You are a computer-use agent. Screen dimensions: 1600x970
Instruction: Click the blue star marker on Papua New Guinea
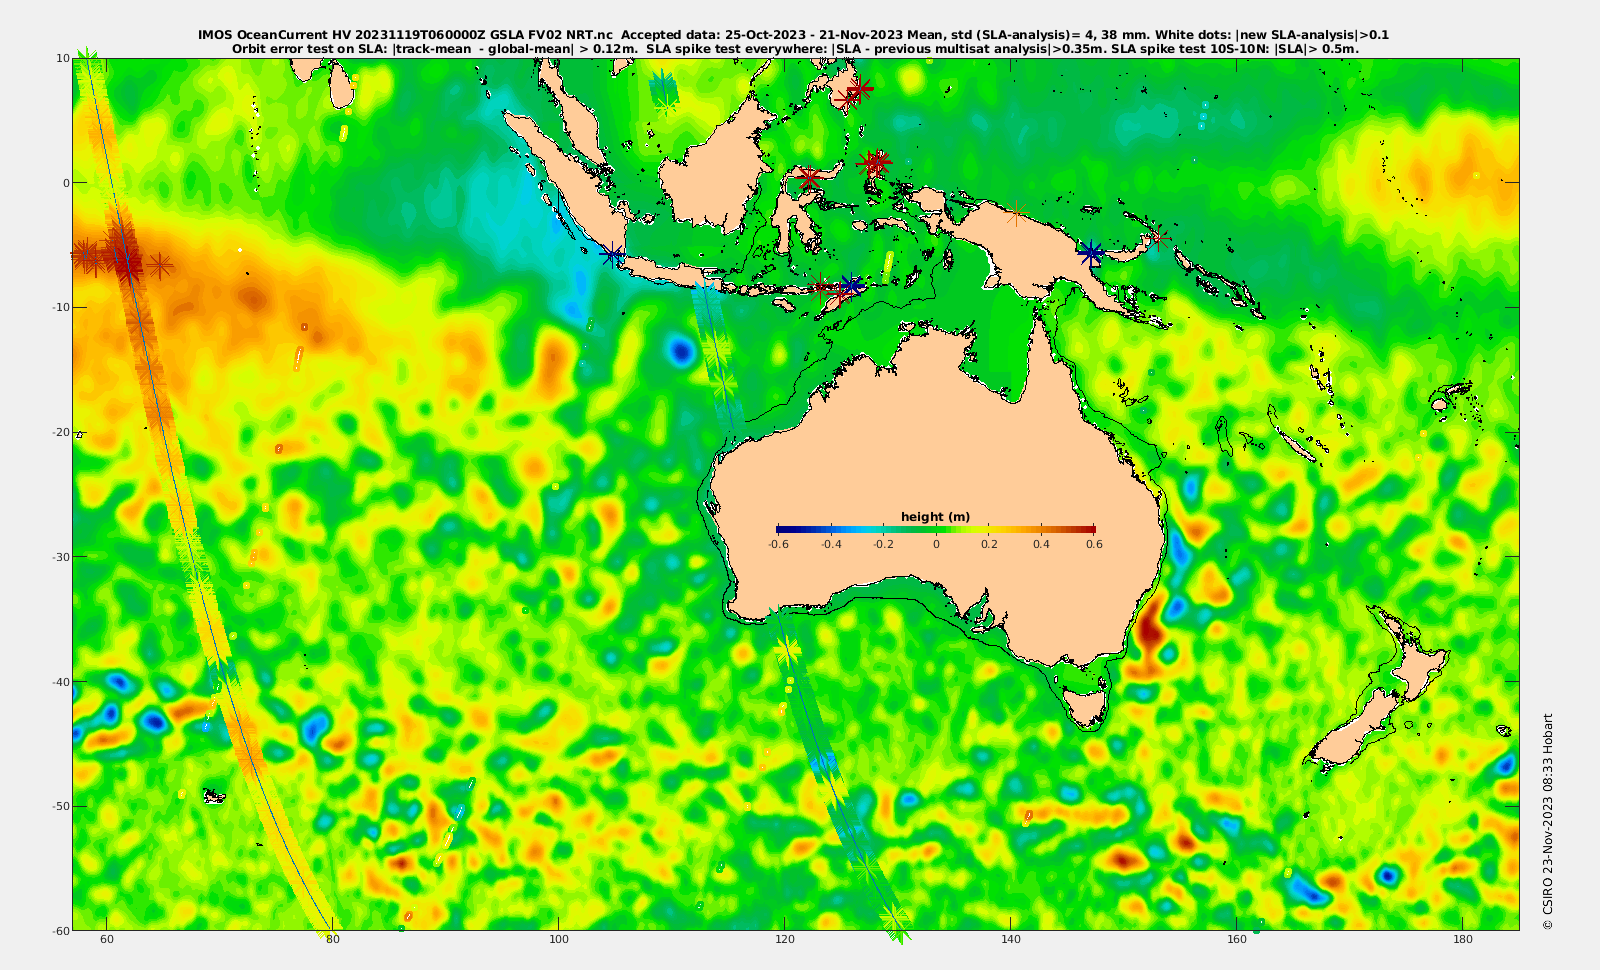click(x=1091, y=254)
